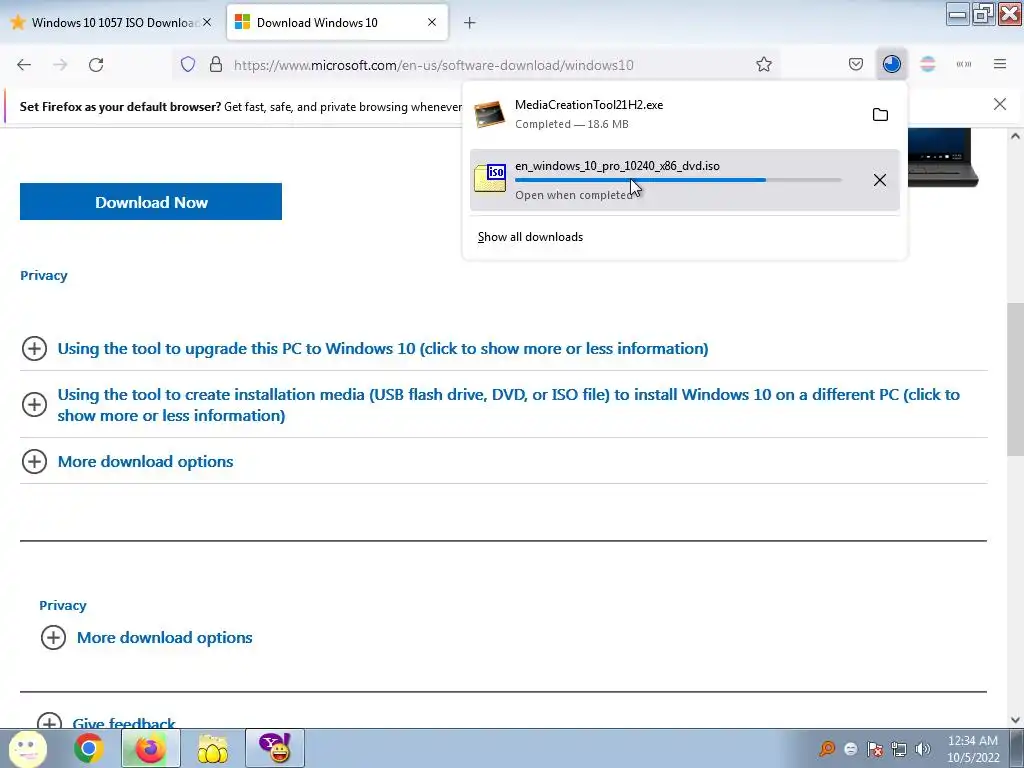Open the Start menu smiley button
1024x768 pixels.
(27, 748)
